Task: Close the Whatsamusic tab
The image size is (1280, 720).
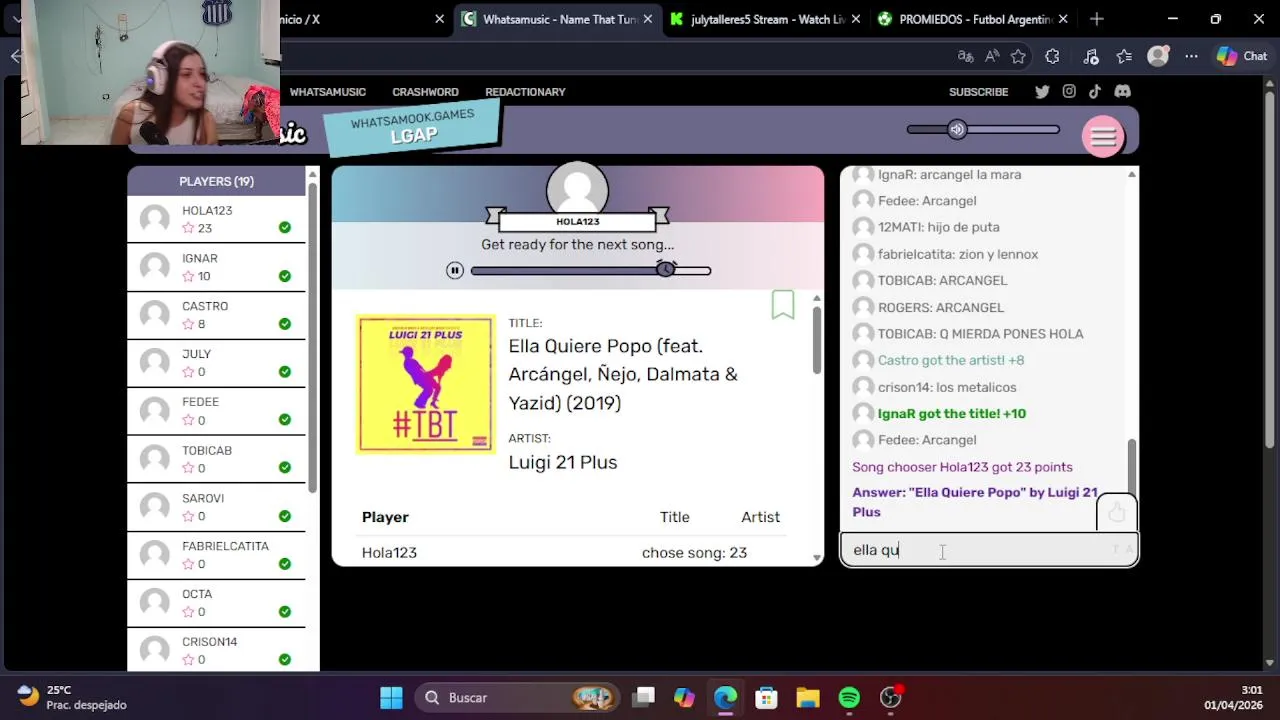Action: tap(648, 19)
